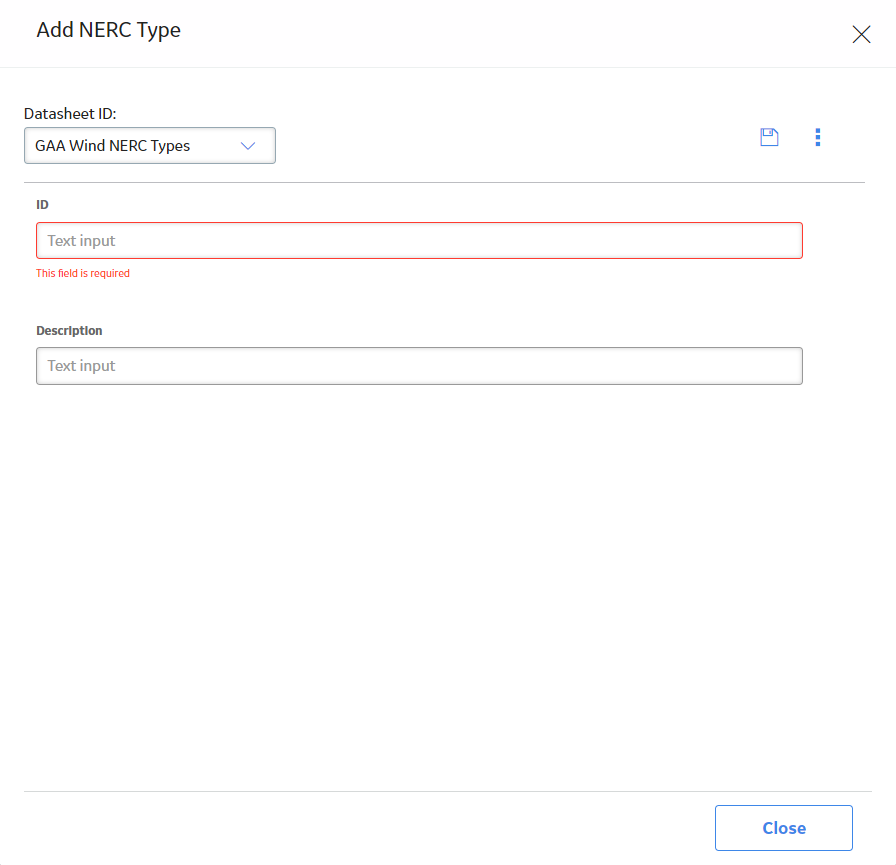Viewport: 896px width, 865px height.
Task: Save the new NERC Type record
Action: [x=769, y=137]
